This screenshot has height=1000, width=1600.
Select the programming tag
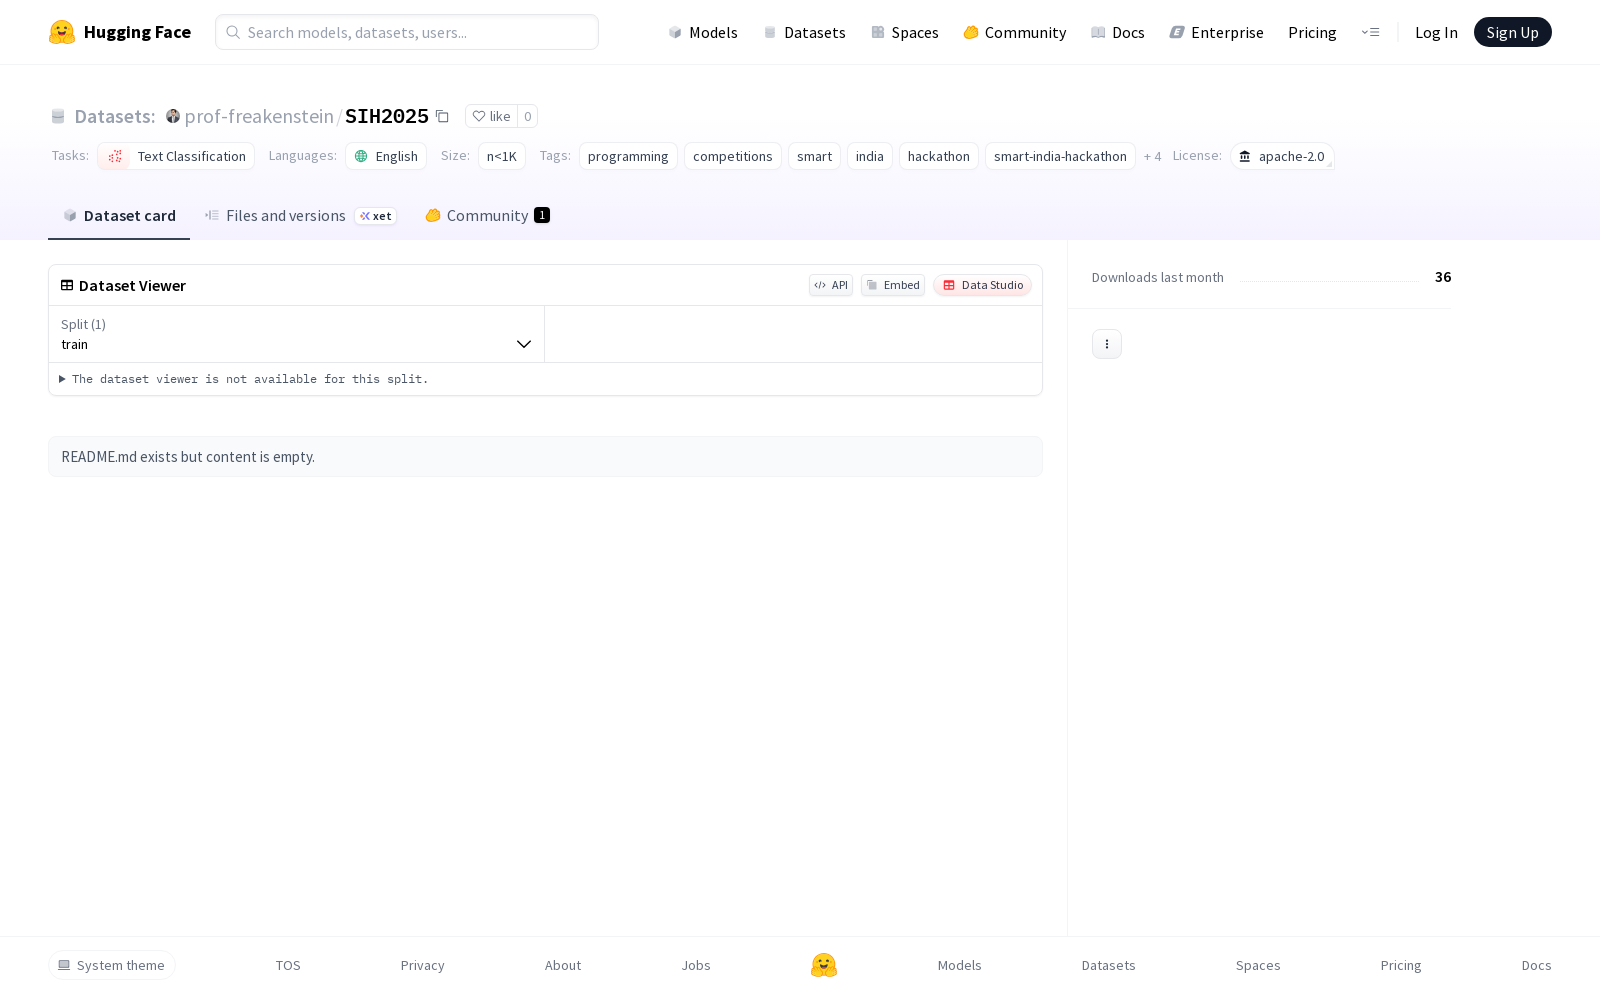pos(628,156)
